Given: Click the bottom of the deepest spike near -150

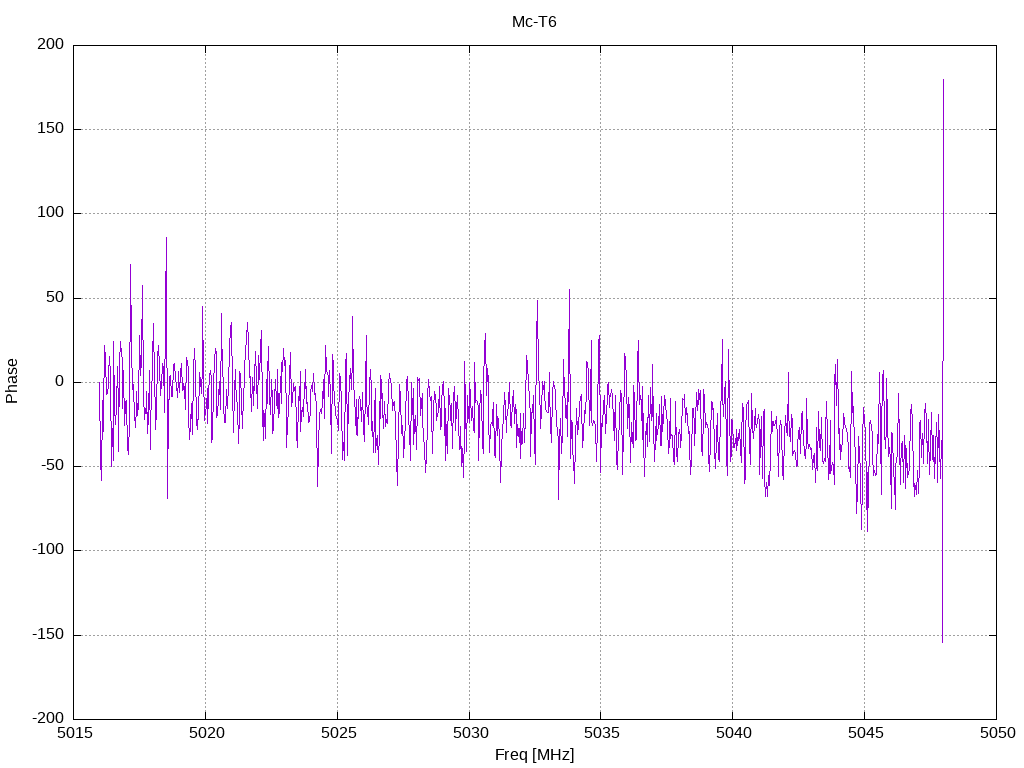Looking at the screenshot, I should (x=942, y=641).
